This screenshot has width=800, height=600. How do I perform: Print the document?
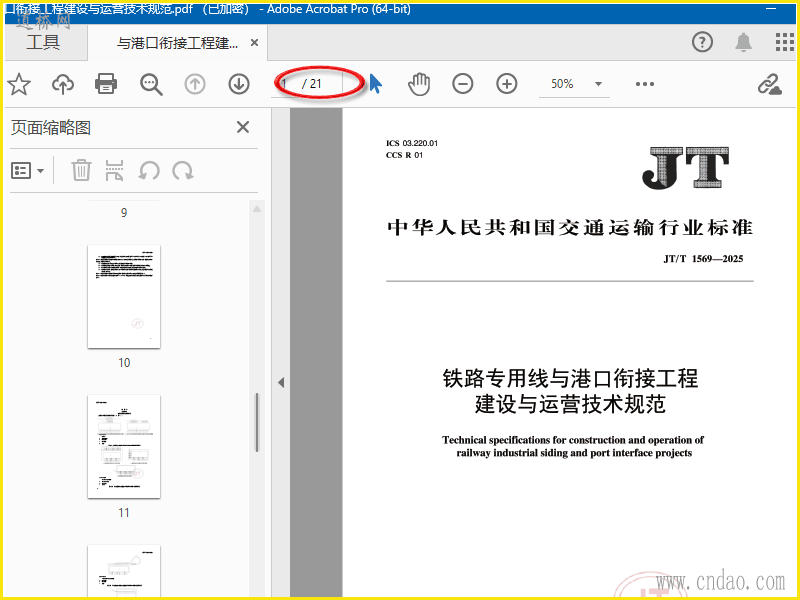click(106, 84)
